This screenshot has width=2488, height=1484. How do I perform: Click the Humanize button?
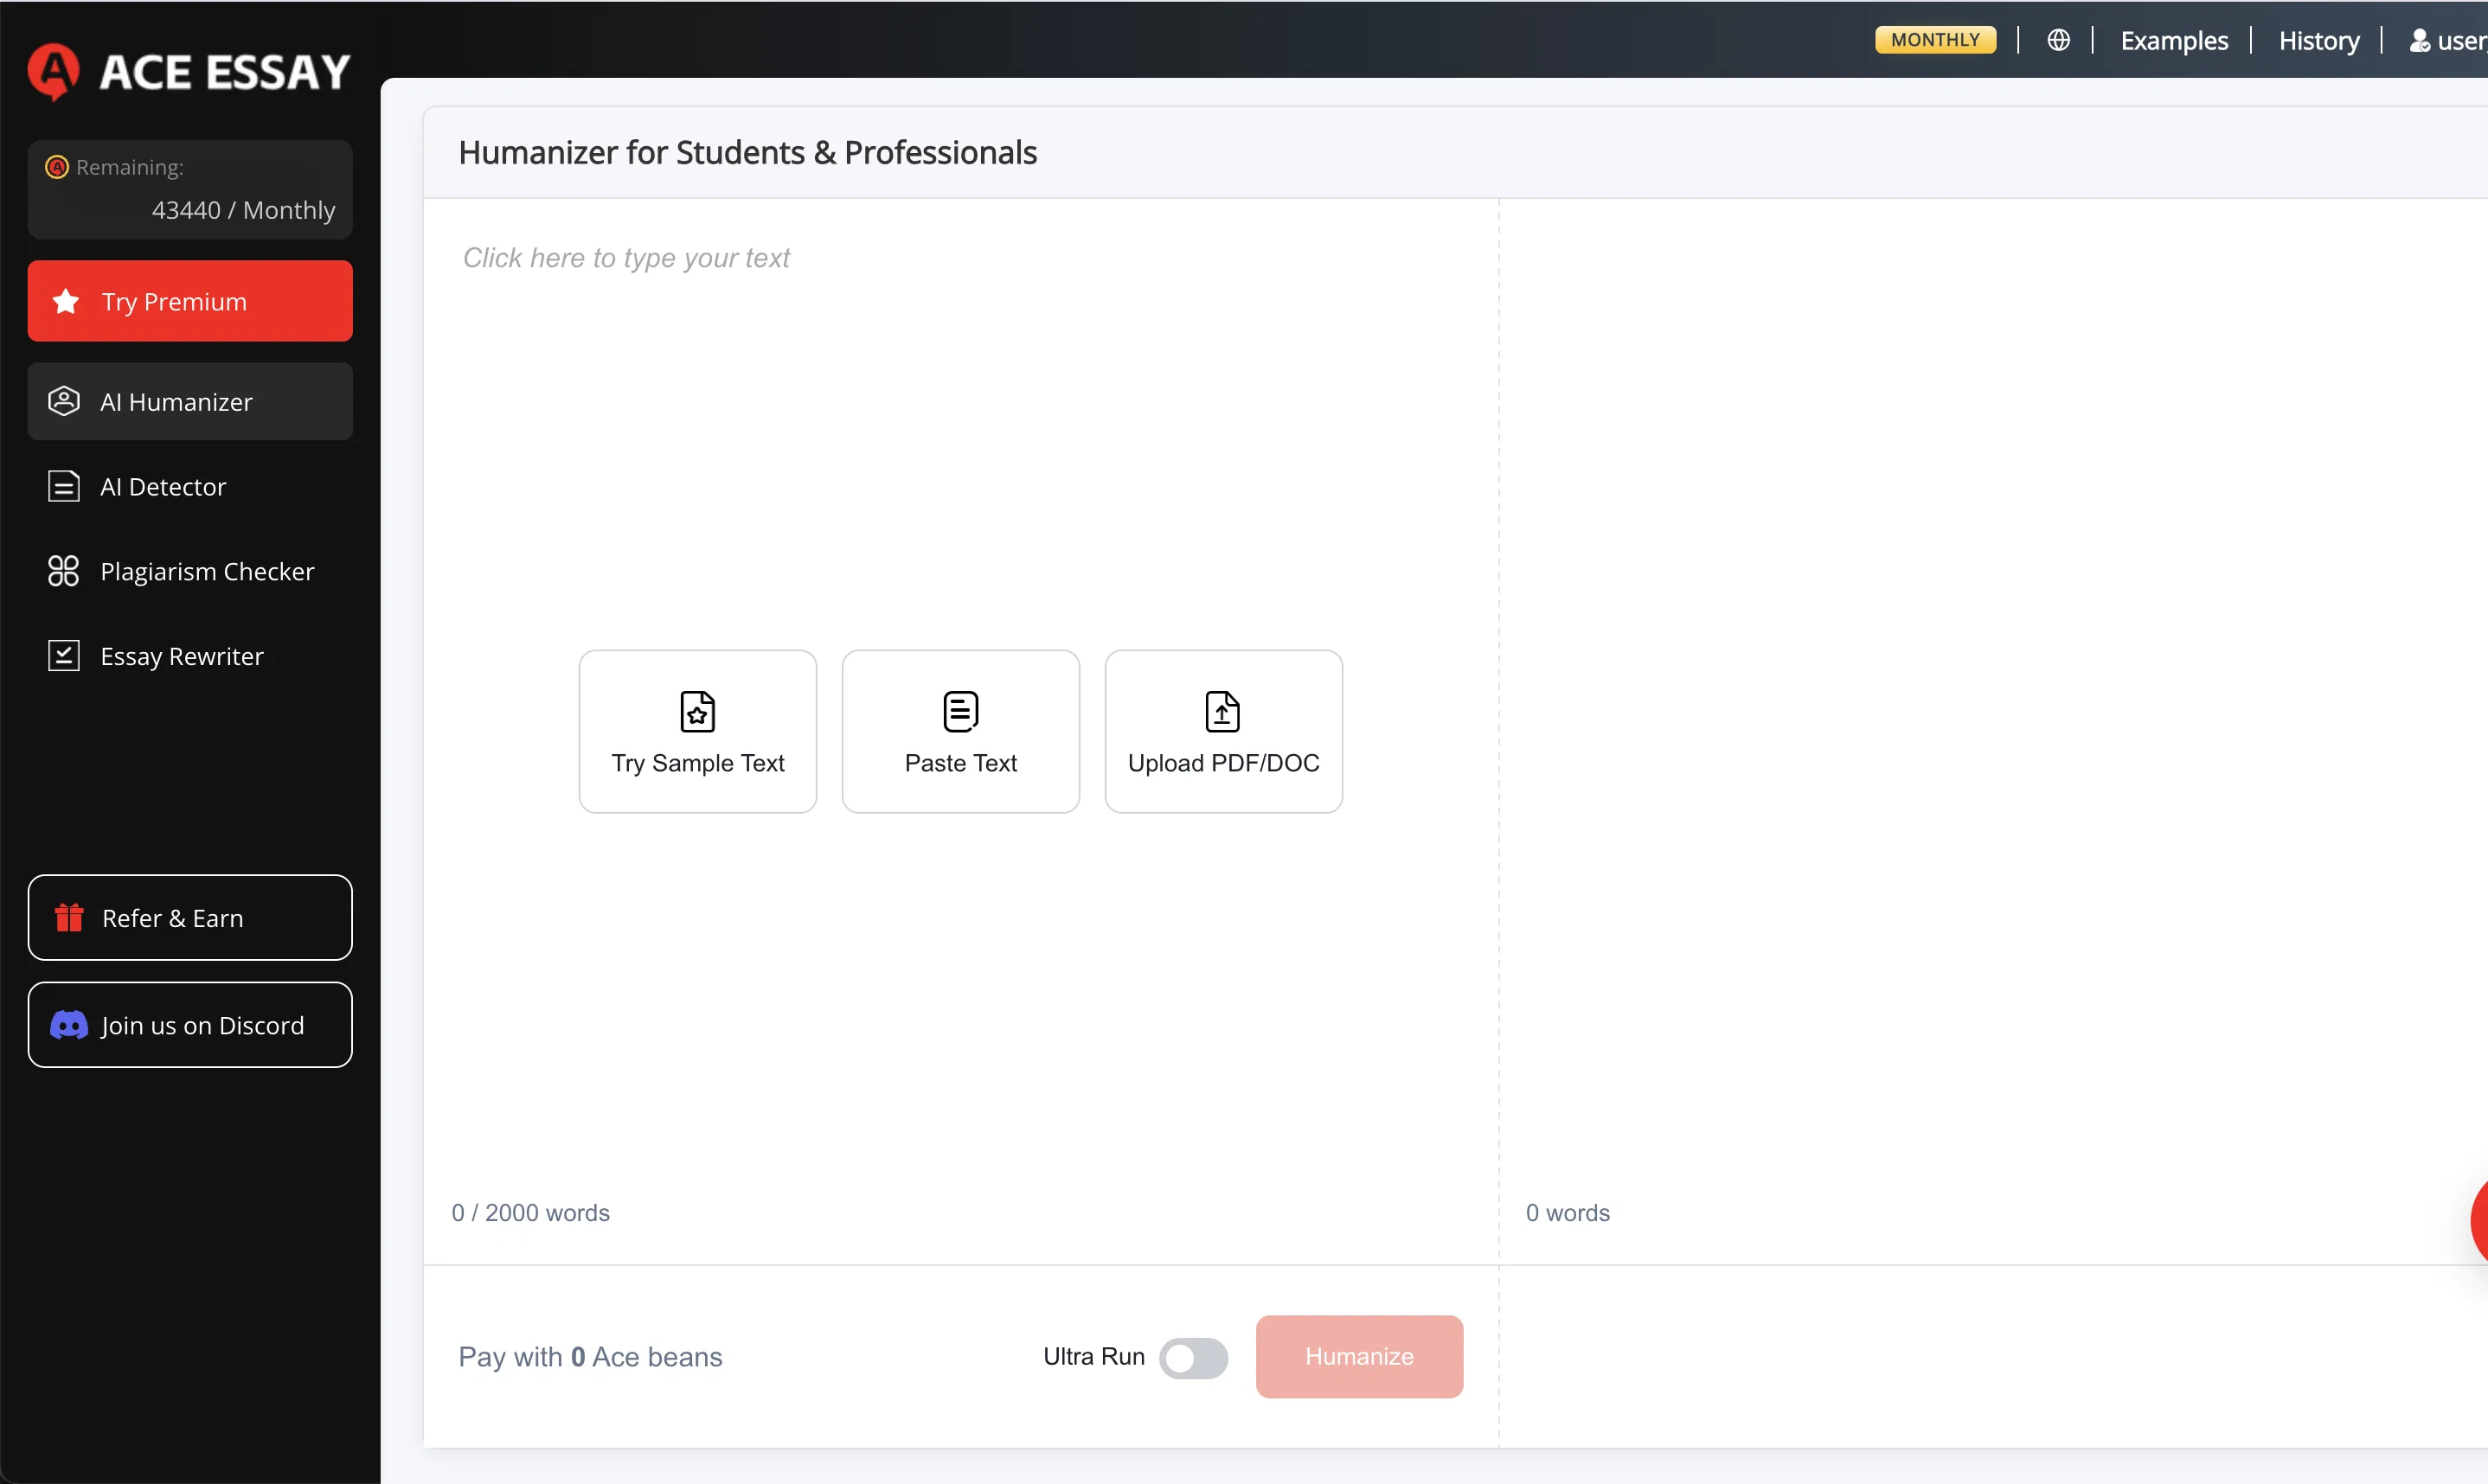coord(1359,1356)
